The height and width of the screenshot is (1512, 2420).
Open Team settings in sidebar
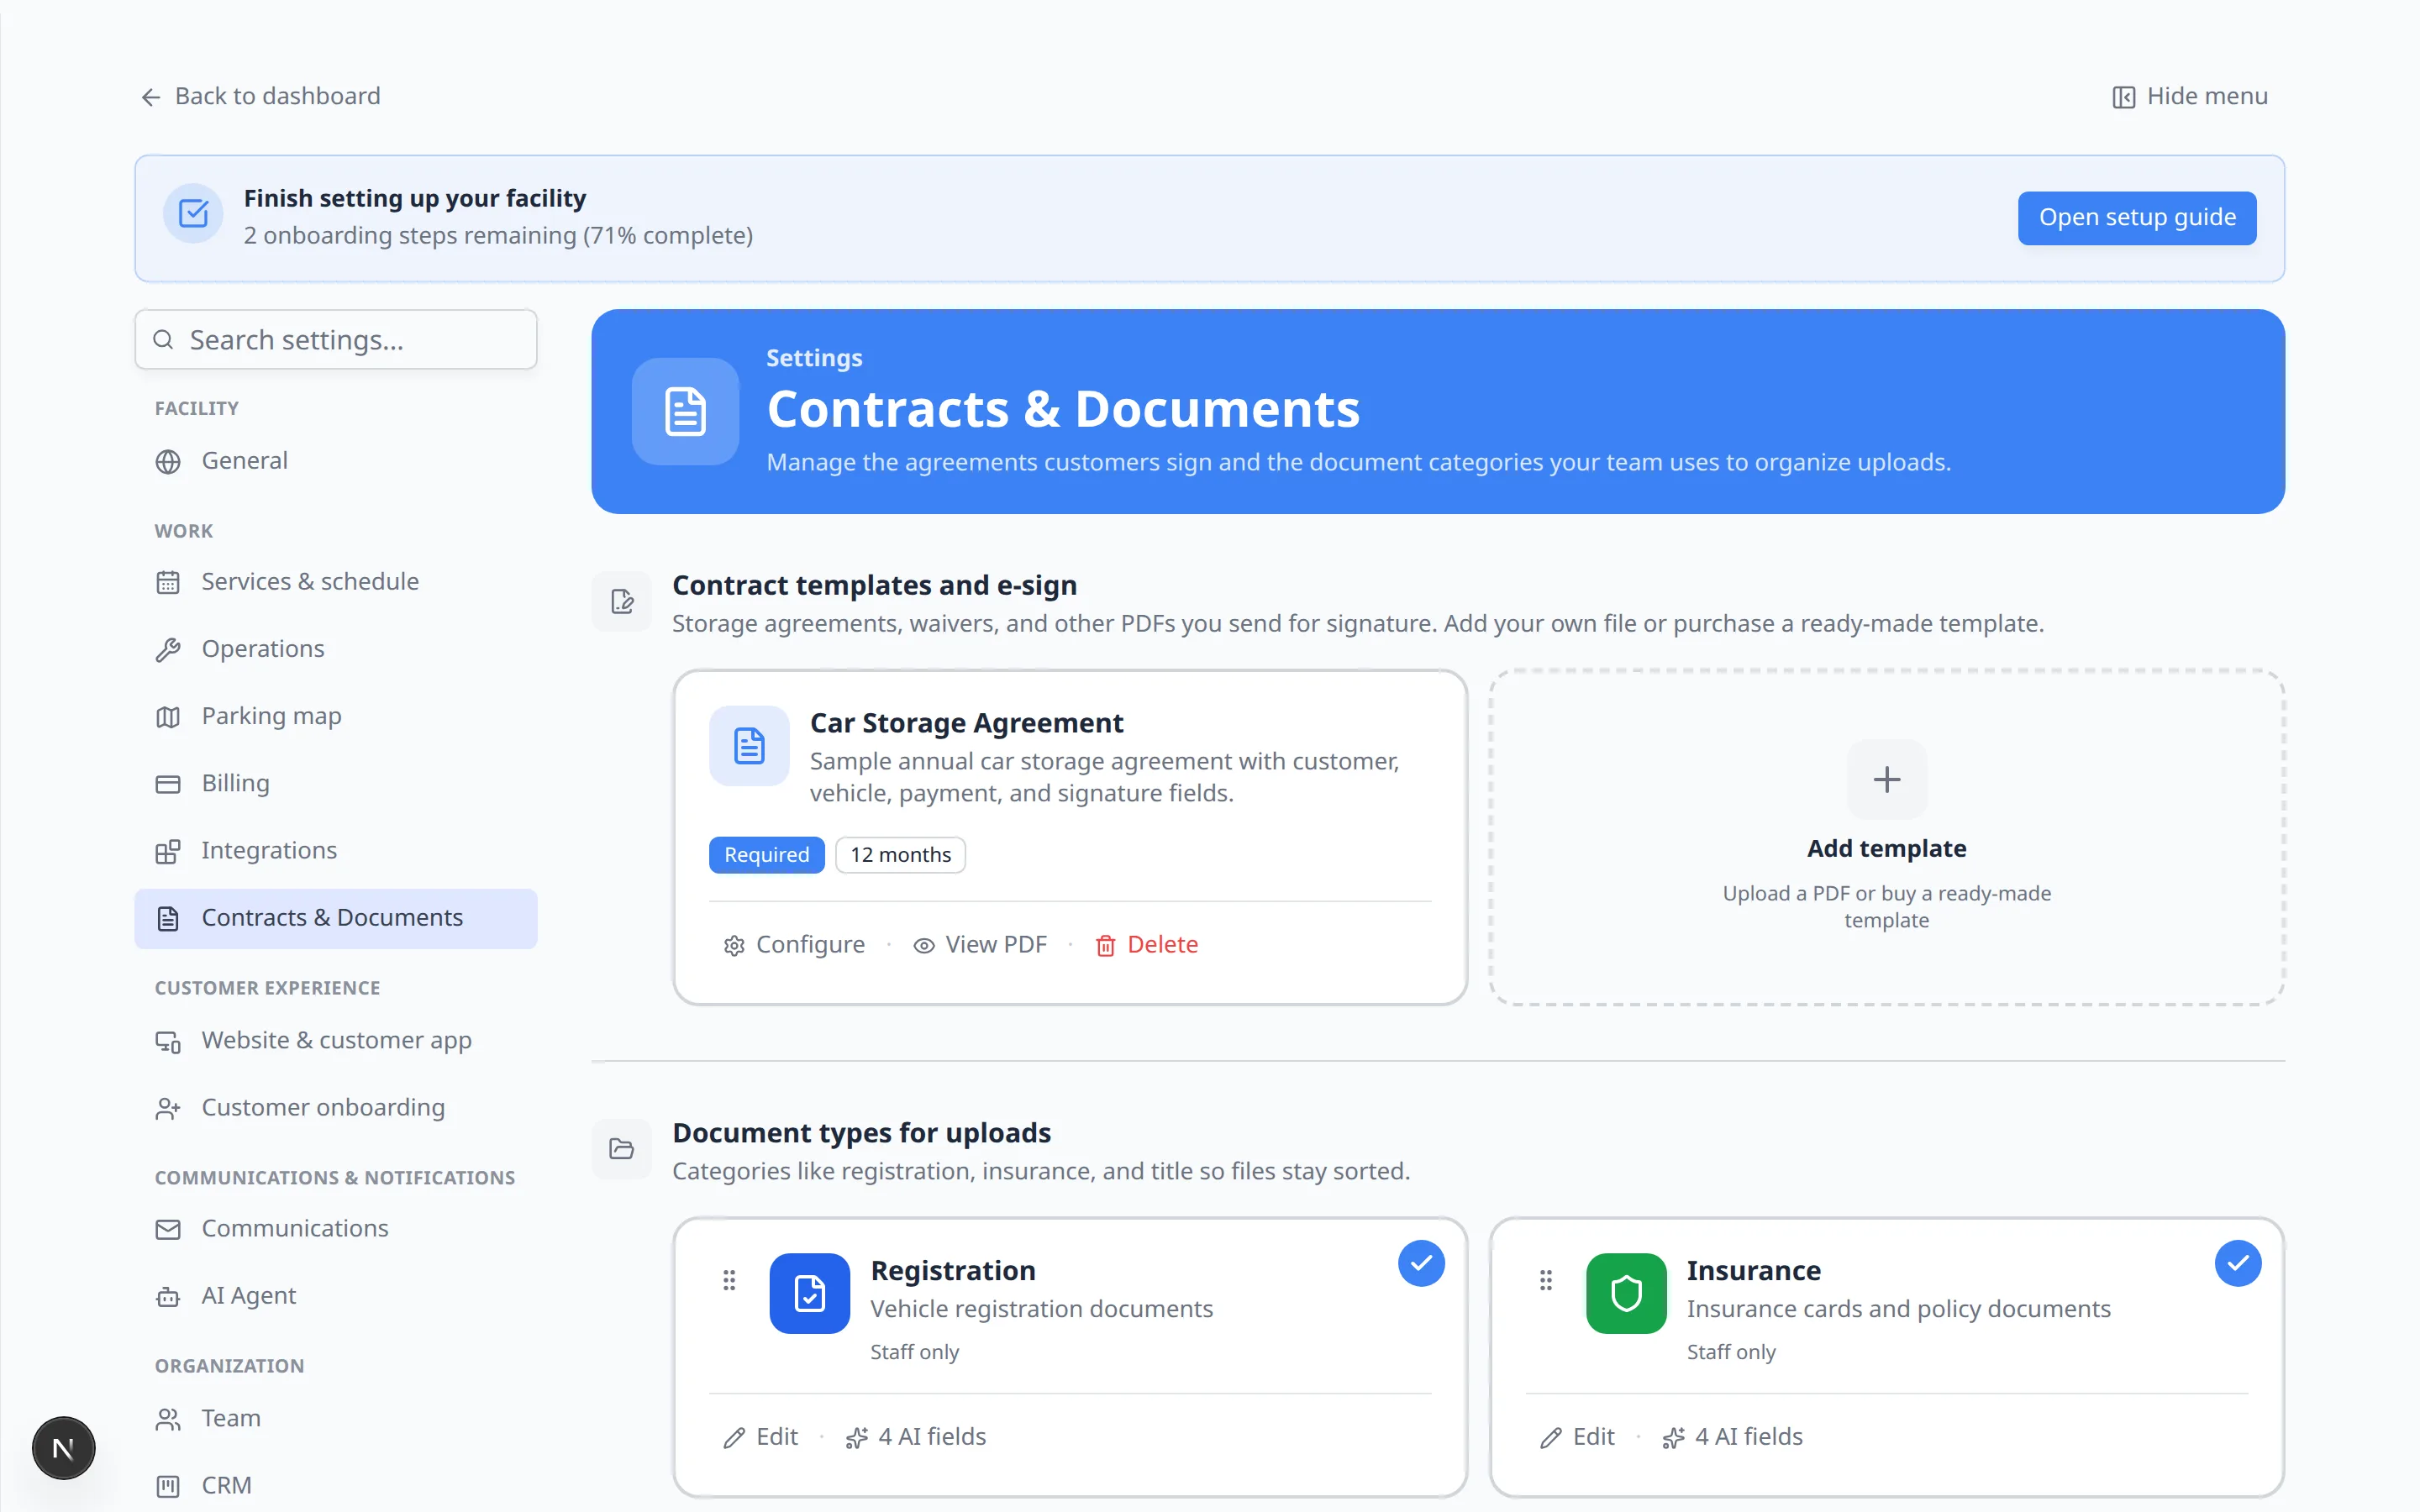[x=336, y=1418]
